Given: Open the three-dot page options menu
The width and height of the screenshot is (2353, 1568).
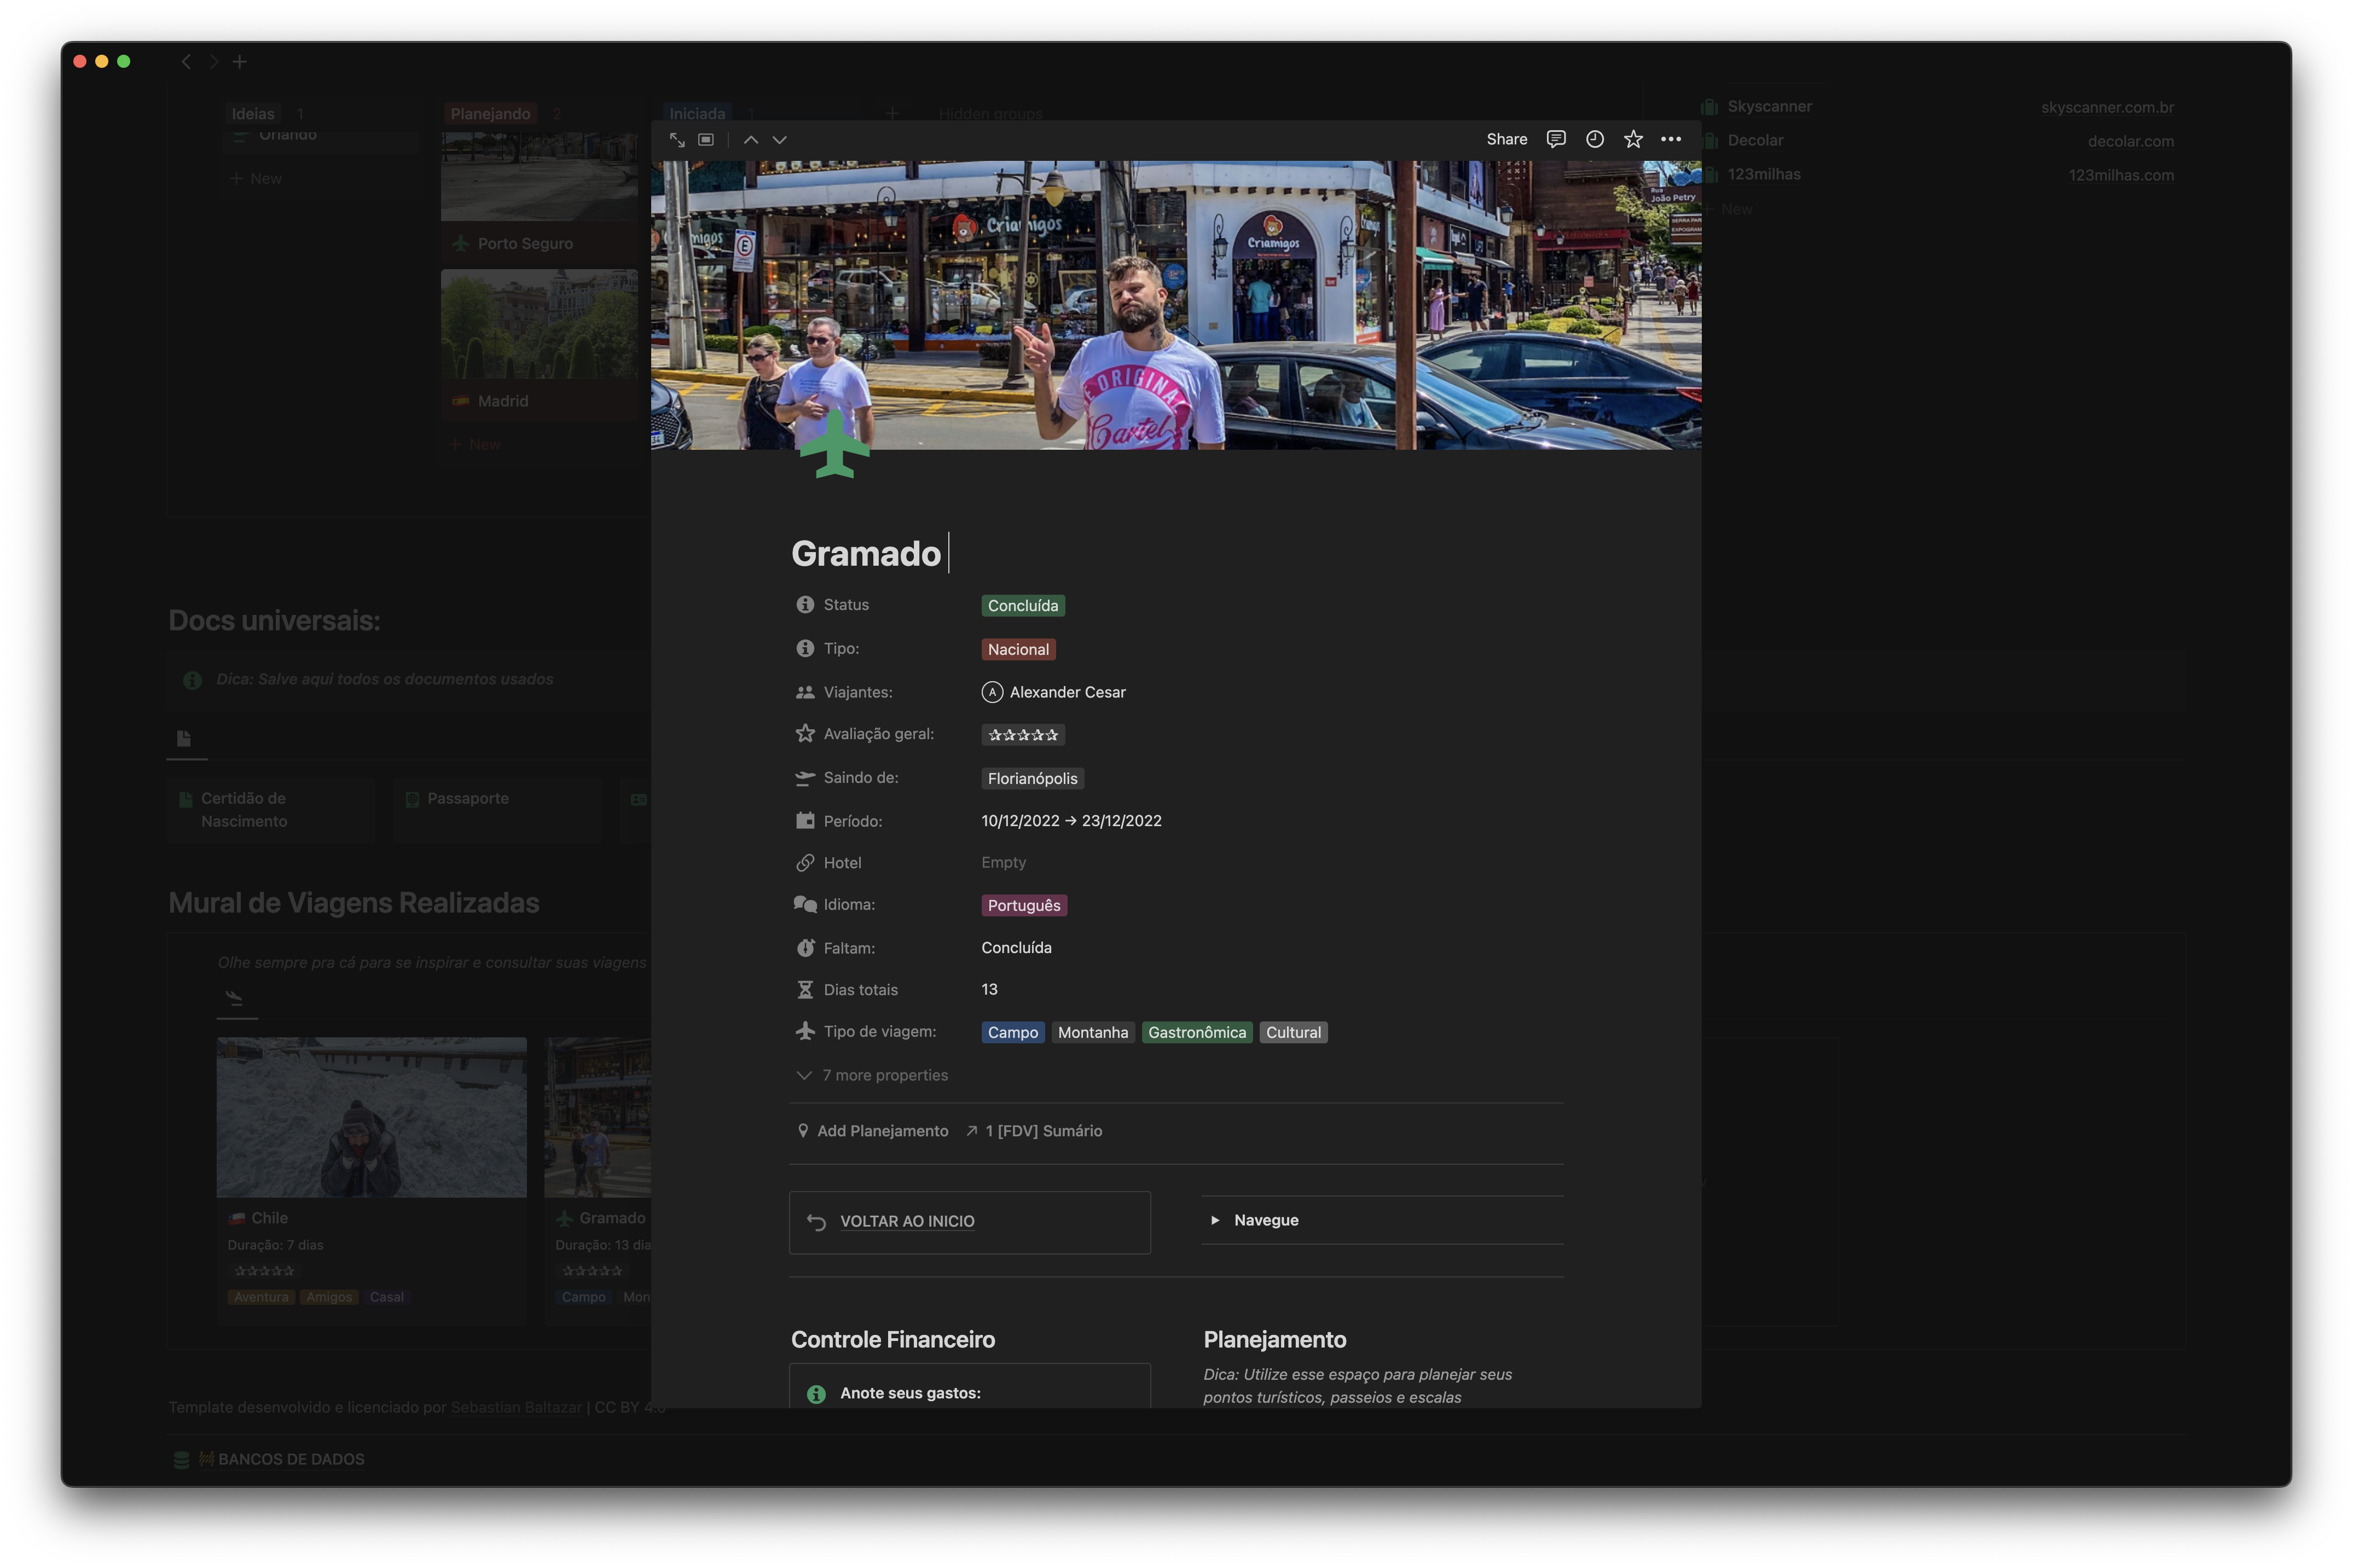Looking at the screenshot, I should (x=1671, y=139).
